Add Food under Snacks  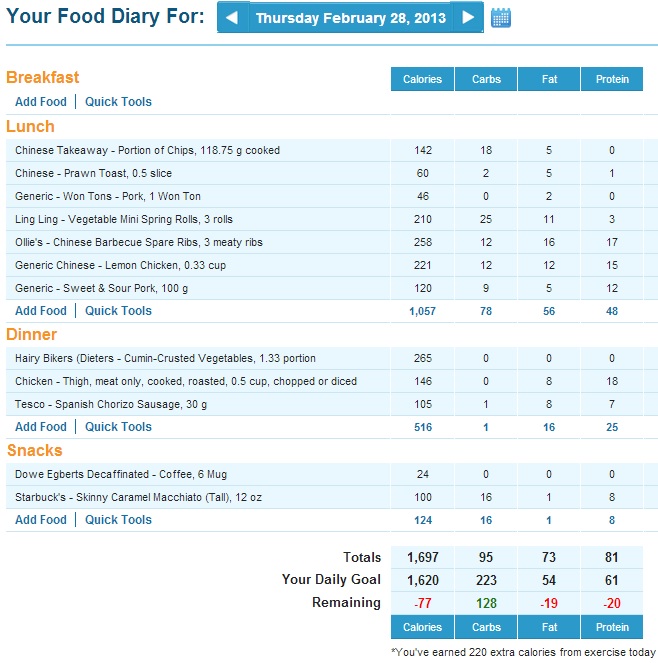(x=41, y=520)
